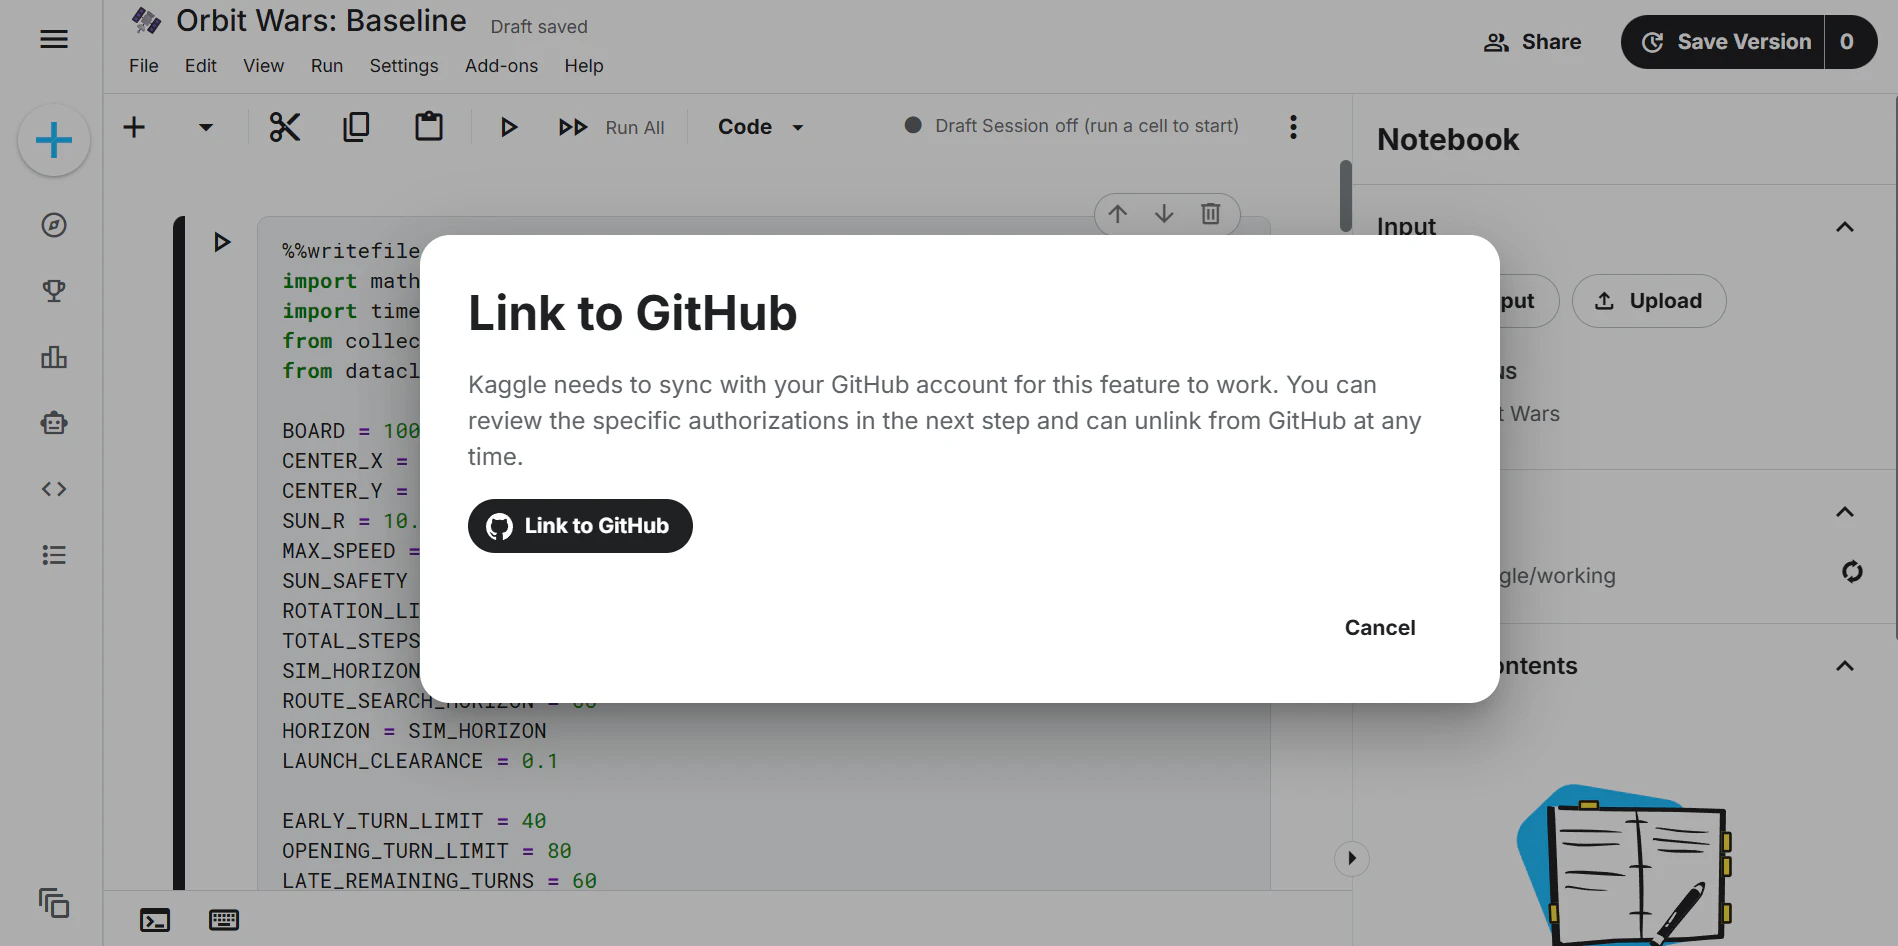Cancel the Link to GitHub dialog
Viewport: 1898px width, 946px height.
tap(1380, 628)
